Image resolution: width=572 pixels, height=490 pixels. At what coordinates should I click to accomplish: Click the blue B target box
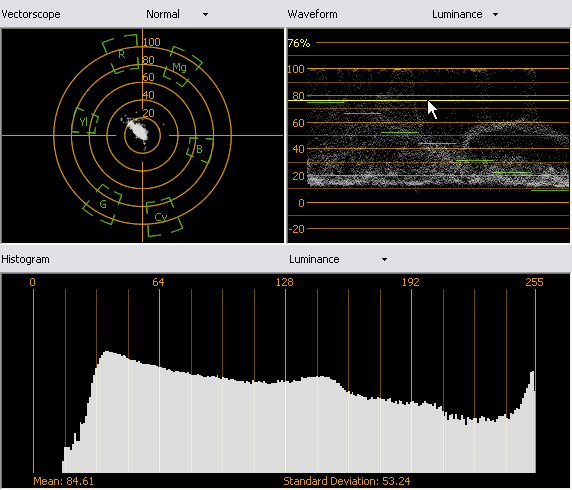click(200, 150)
